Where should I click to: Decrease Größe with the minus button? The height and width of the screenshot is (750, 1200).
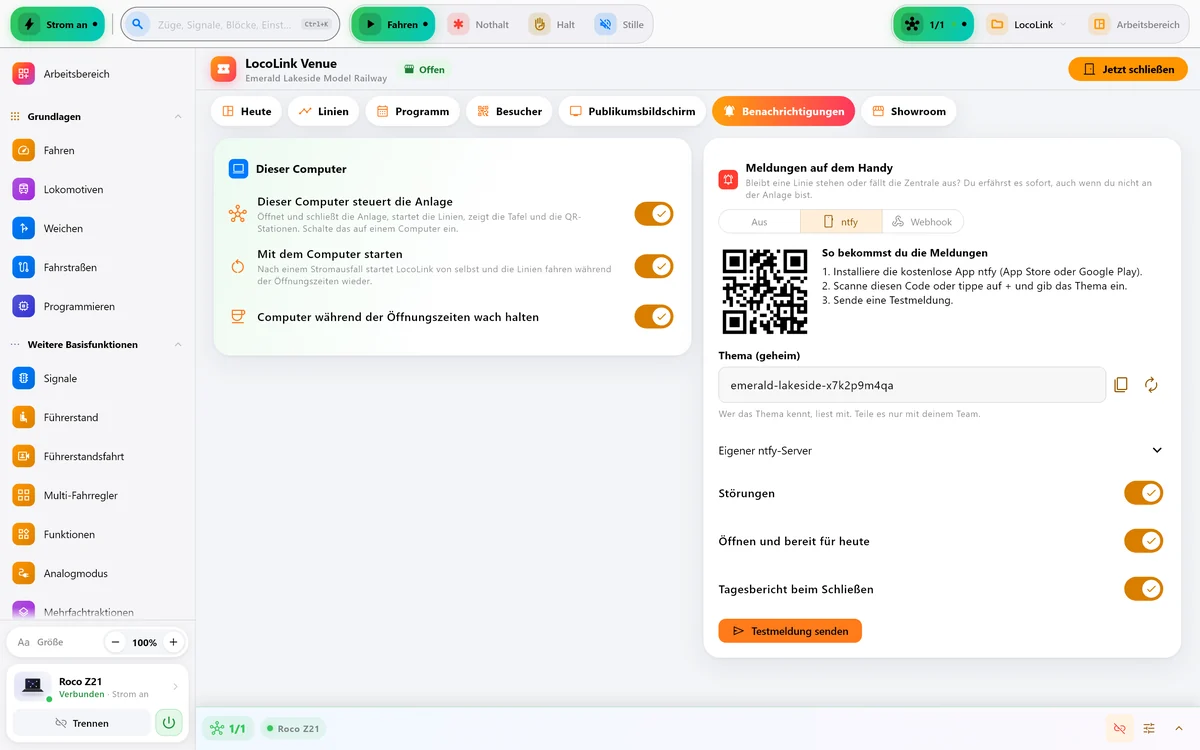tap(116, 642)
